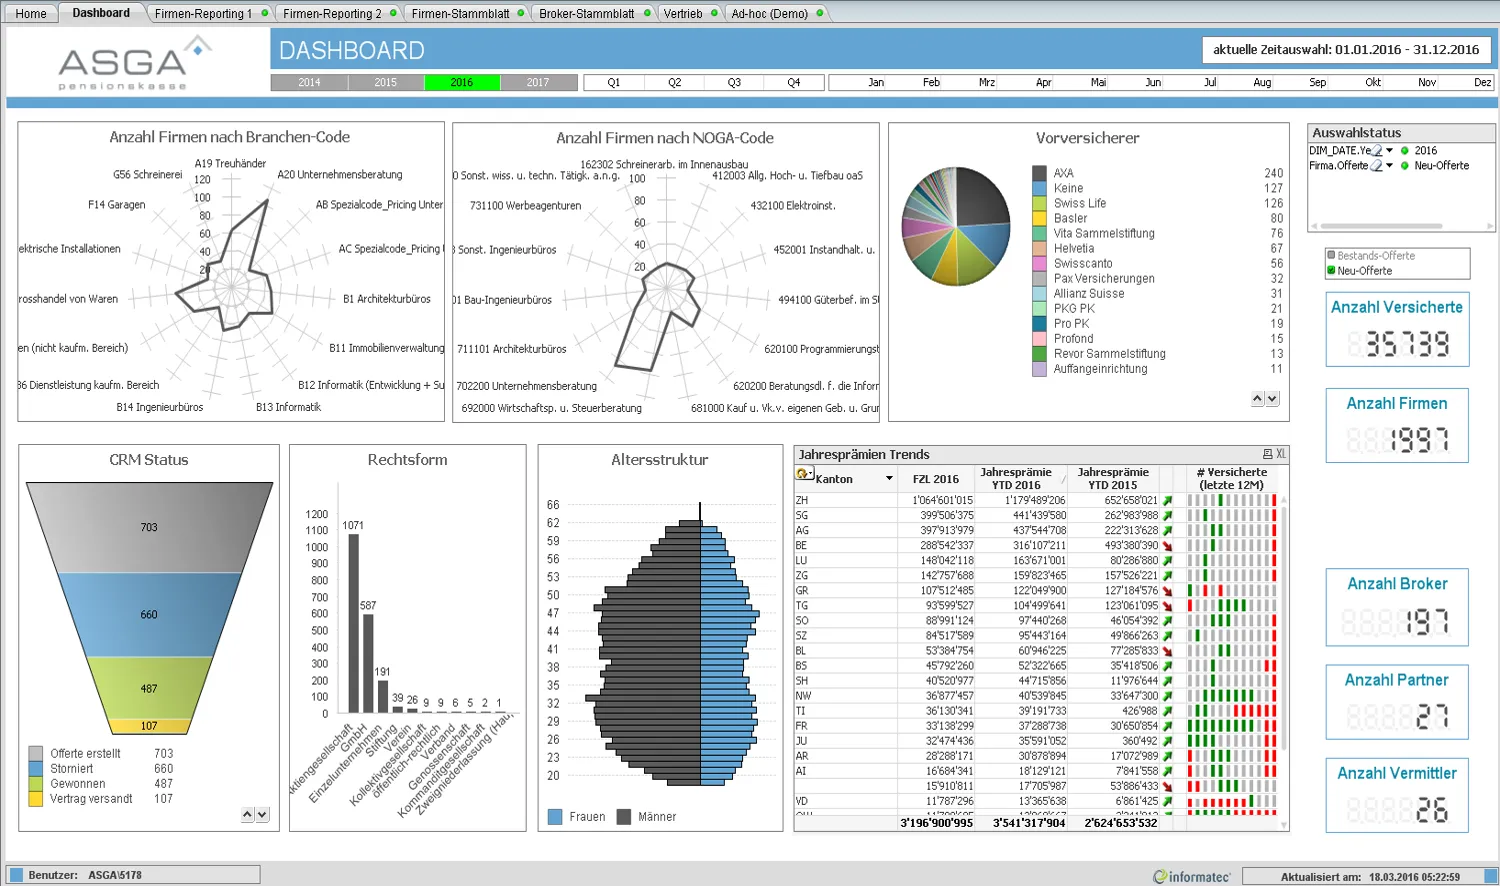The height and width of the screenshot is (886, 1500).
Task: Open the Firma.Offerte dropdown arrow
Action: tap(1389, 166)
